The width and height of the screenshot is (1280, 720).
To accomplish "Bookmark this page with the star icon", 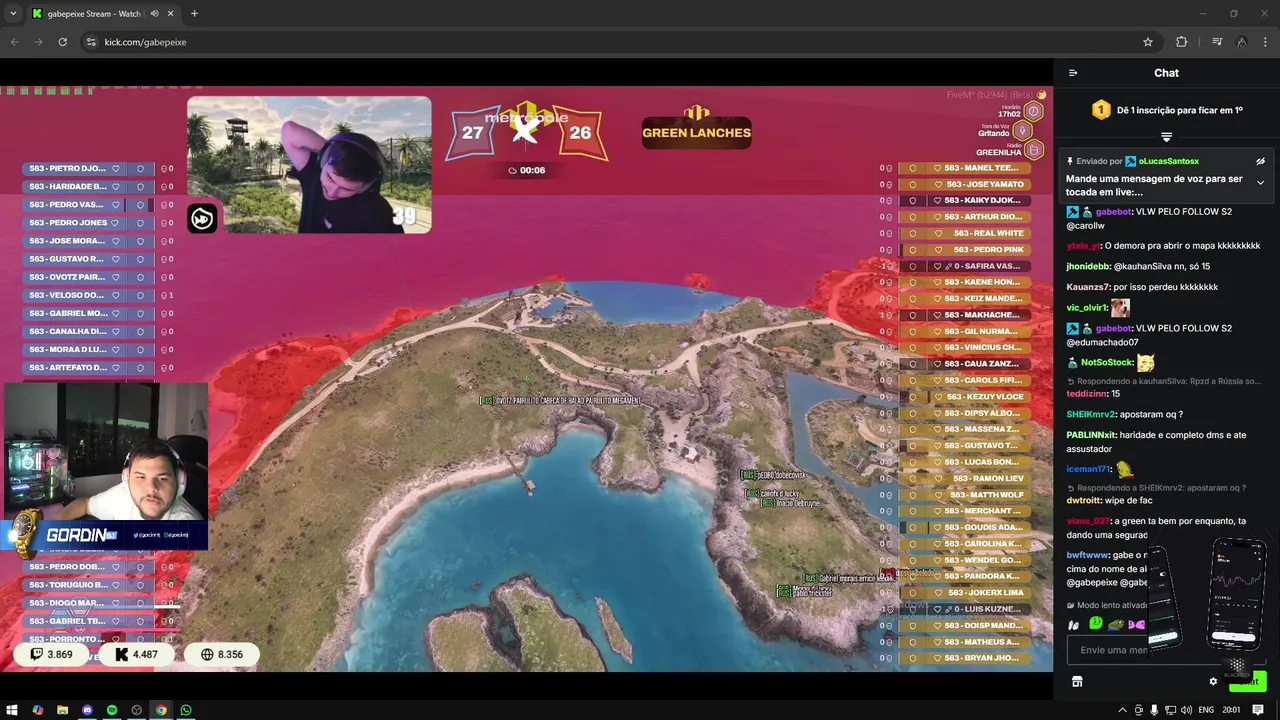I will coord(1148,42).
